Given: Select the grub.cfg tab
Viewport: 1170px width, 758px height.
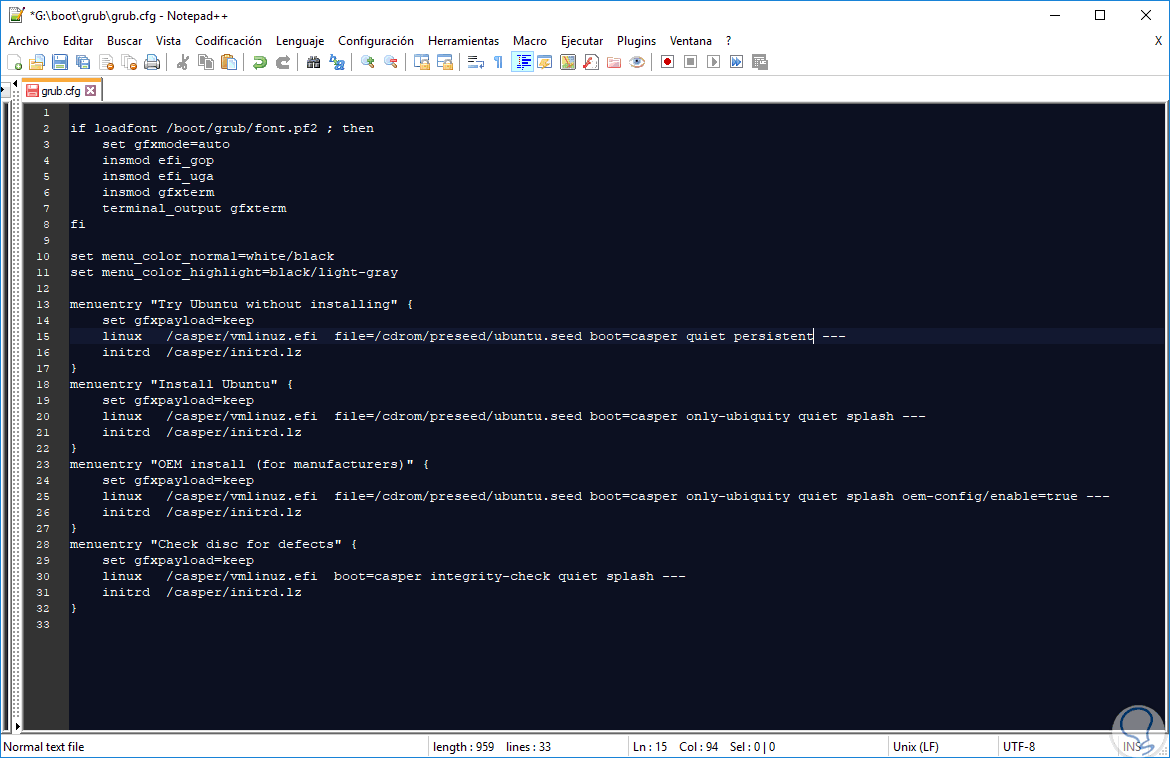Looking at the screenshot, I should 61,91.
